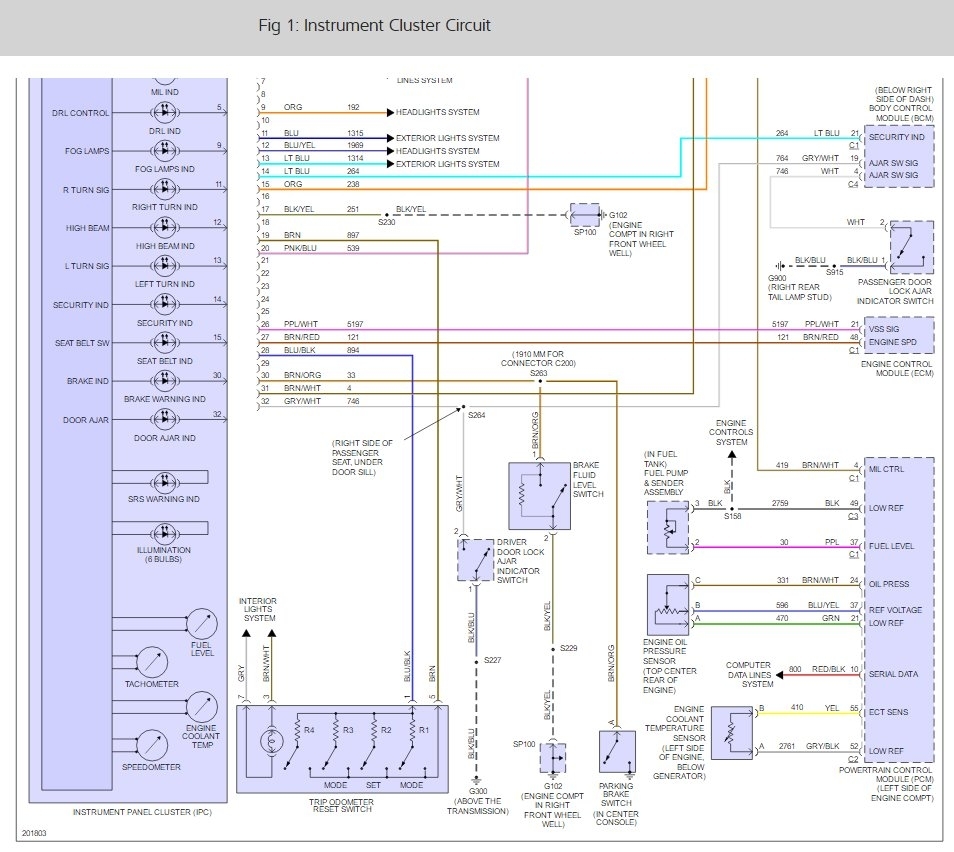
Task: Select the 'G300 (ABOVE THE TRANSMISSION)' ground label
Action: pos(478,801)
